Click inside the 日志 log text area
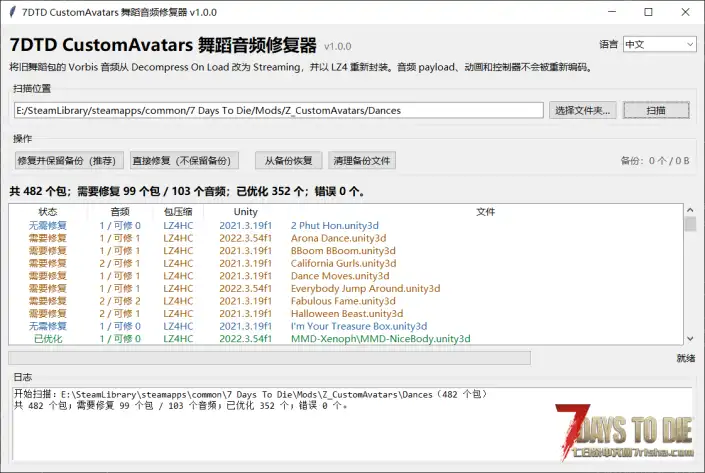The width and height of the screenshot is (705, 473). (352, 424)
